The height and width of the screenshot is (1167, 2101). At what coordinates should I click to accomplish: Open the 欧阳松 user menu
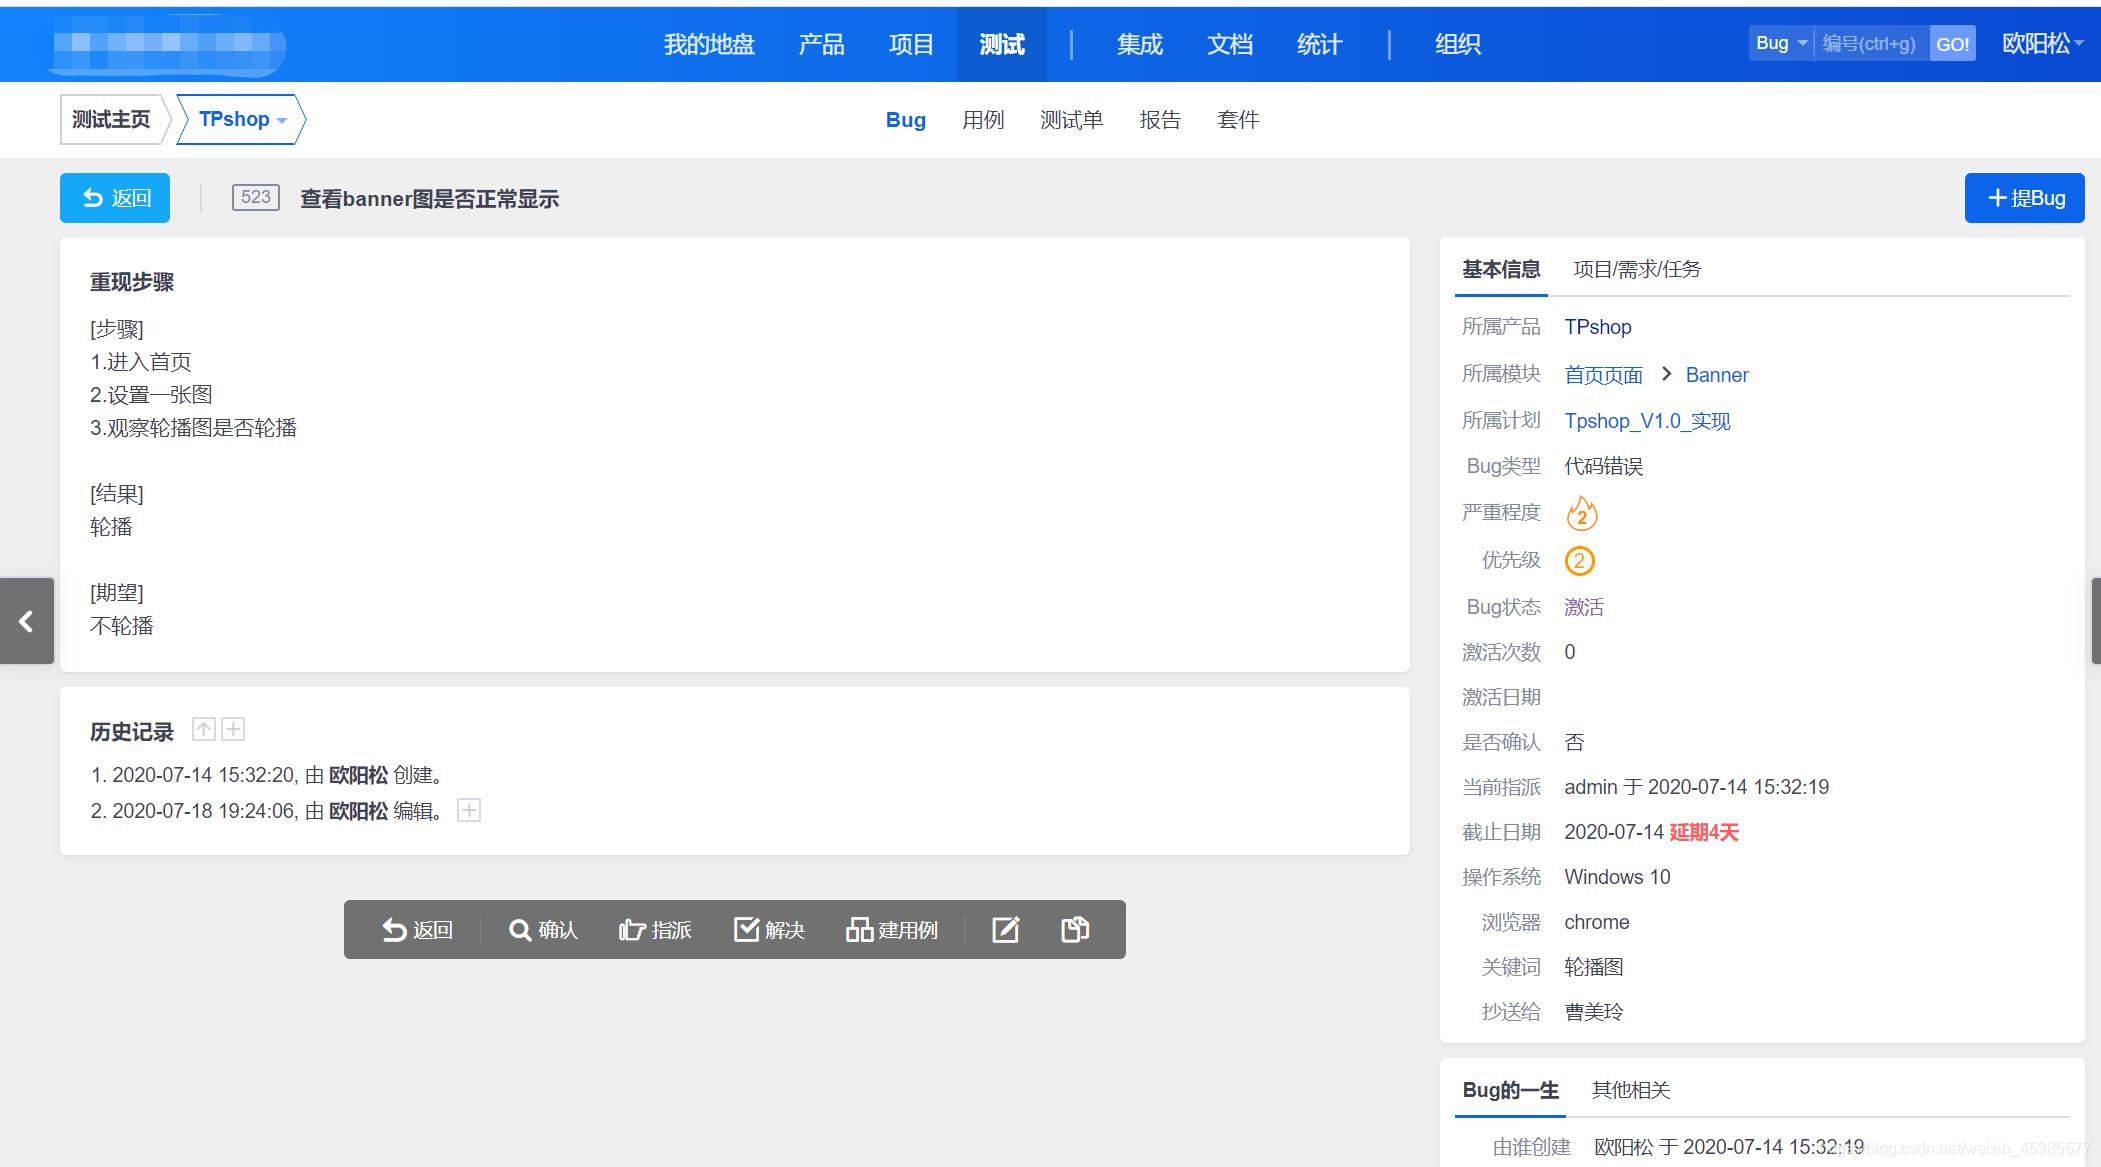pyautogui.click(x=2042, y=44)
